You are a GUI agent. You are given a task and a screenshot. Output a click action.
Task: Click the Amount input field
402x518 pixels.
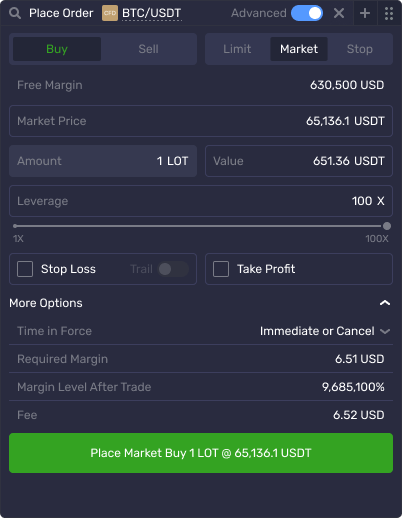click(x=103, y=161)
